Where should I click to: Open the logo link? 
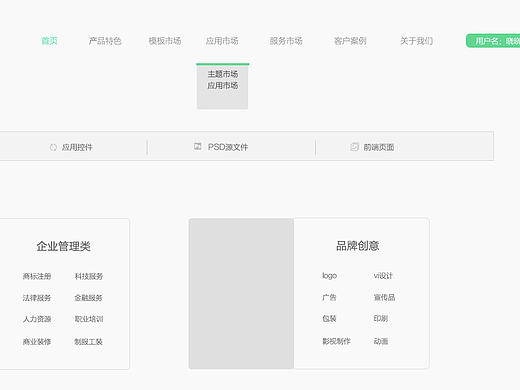pyautogui.click(x=329, y=276)
